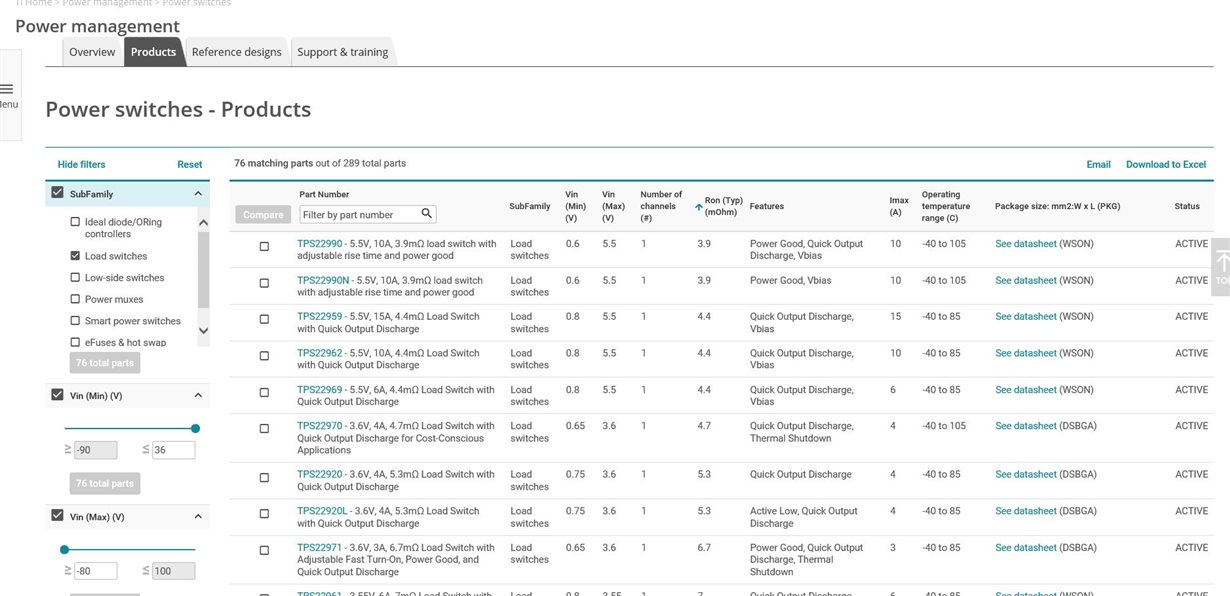Viewport: 1230px width, 596px height.
Task: Click the Vin (Max) slider handle
Action: 65,549
